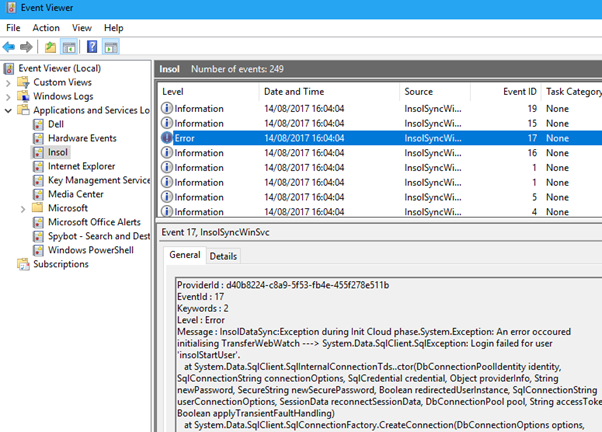Click the blue Help toolbar icon
Image resolution: width=602 pixels, height=432 pixels.
pyautogui.click(x=92, y=47)
